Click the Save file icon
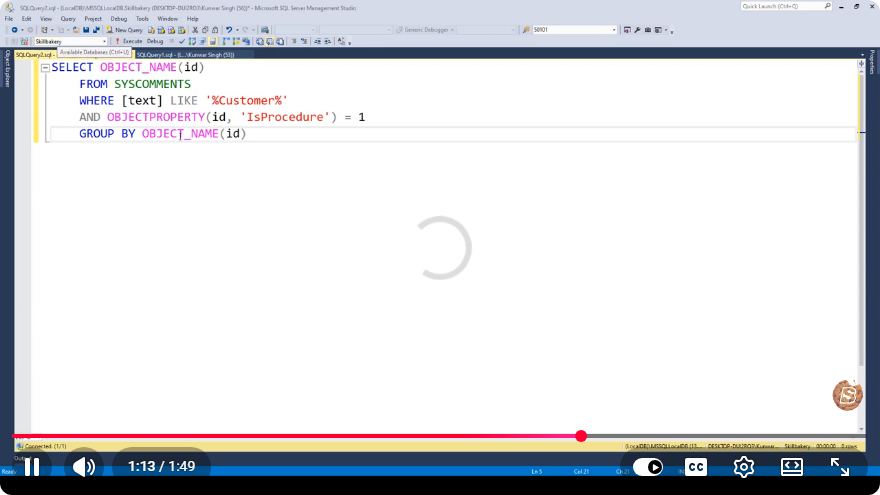 coord(86,30)
